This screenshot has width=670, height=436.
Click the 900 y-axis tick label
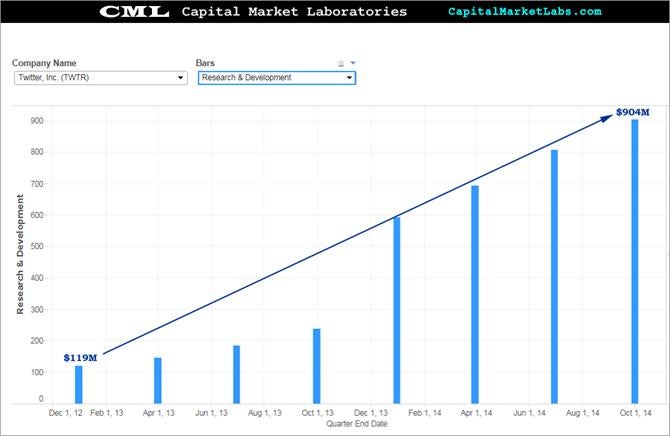click(37, 121)
